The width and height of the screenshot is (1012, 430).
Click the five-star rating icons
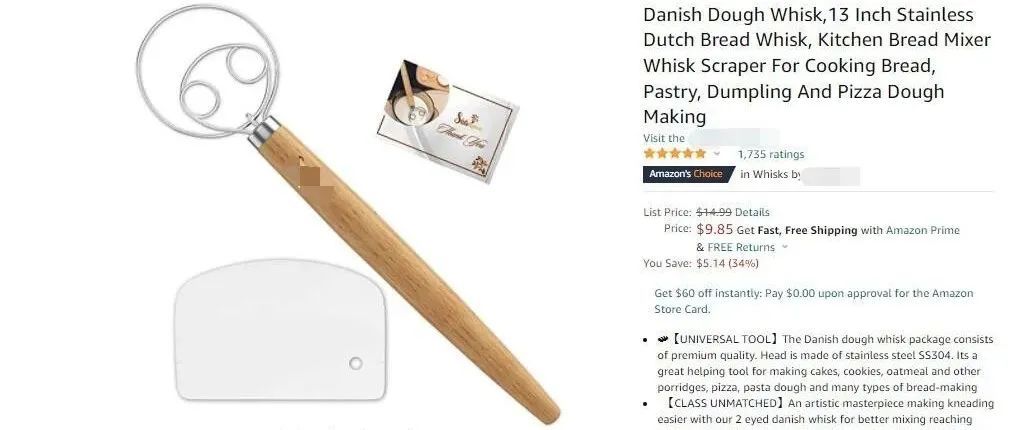pyautogui.click(x=674, y=154)
